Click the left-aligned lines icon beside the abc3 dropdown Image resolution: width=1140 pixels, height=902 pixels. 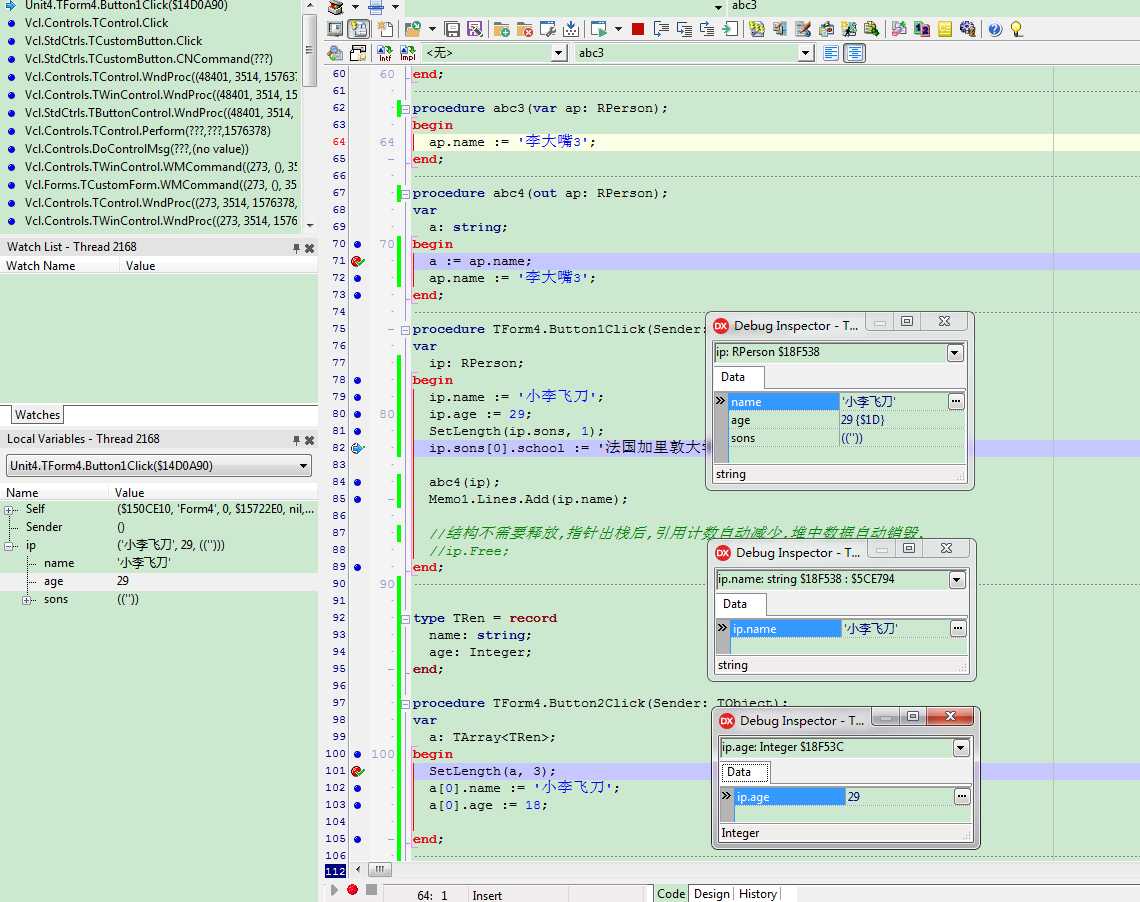point(831,53)
